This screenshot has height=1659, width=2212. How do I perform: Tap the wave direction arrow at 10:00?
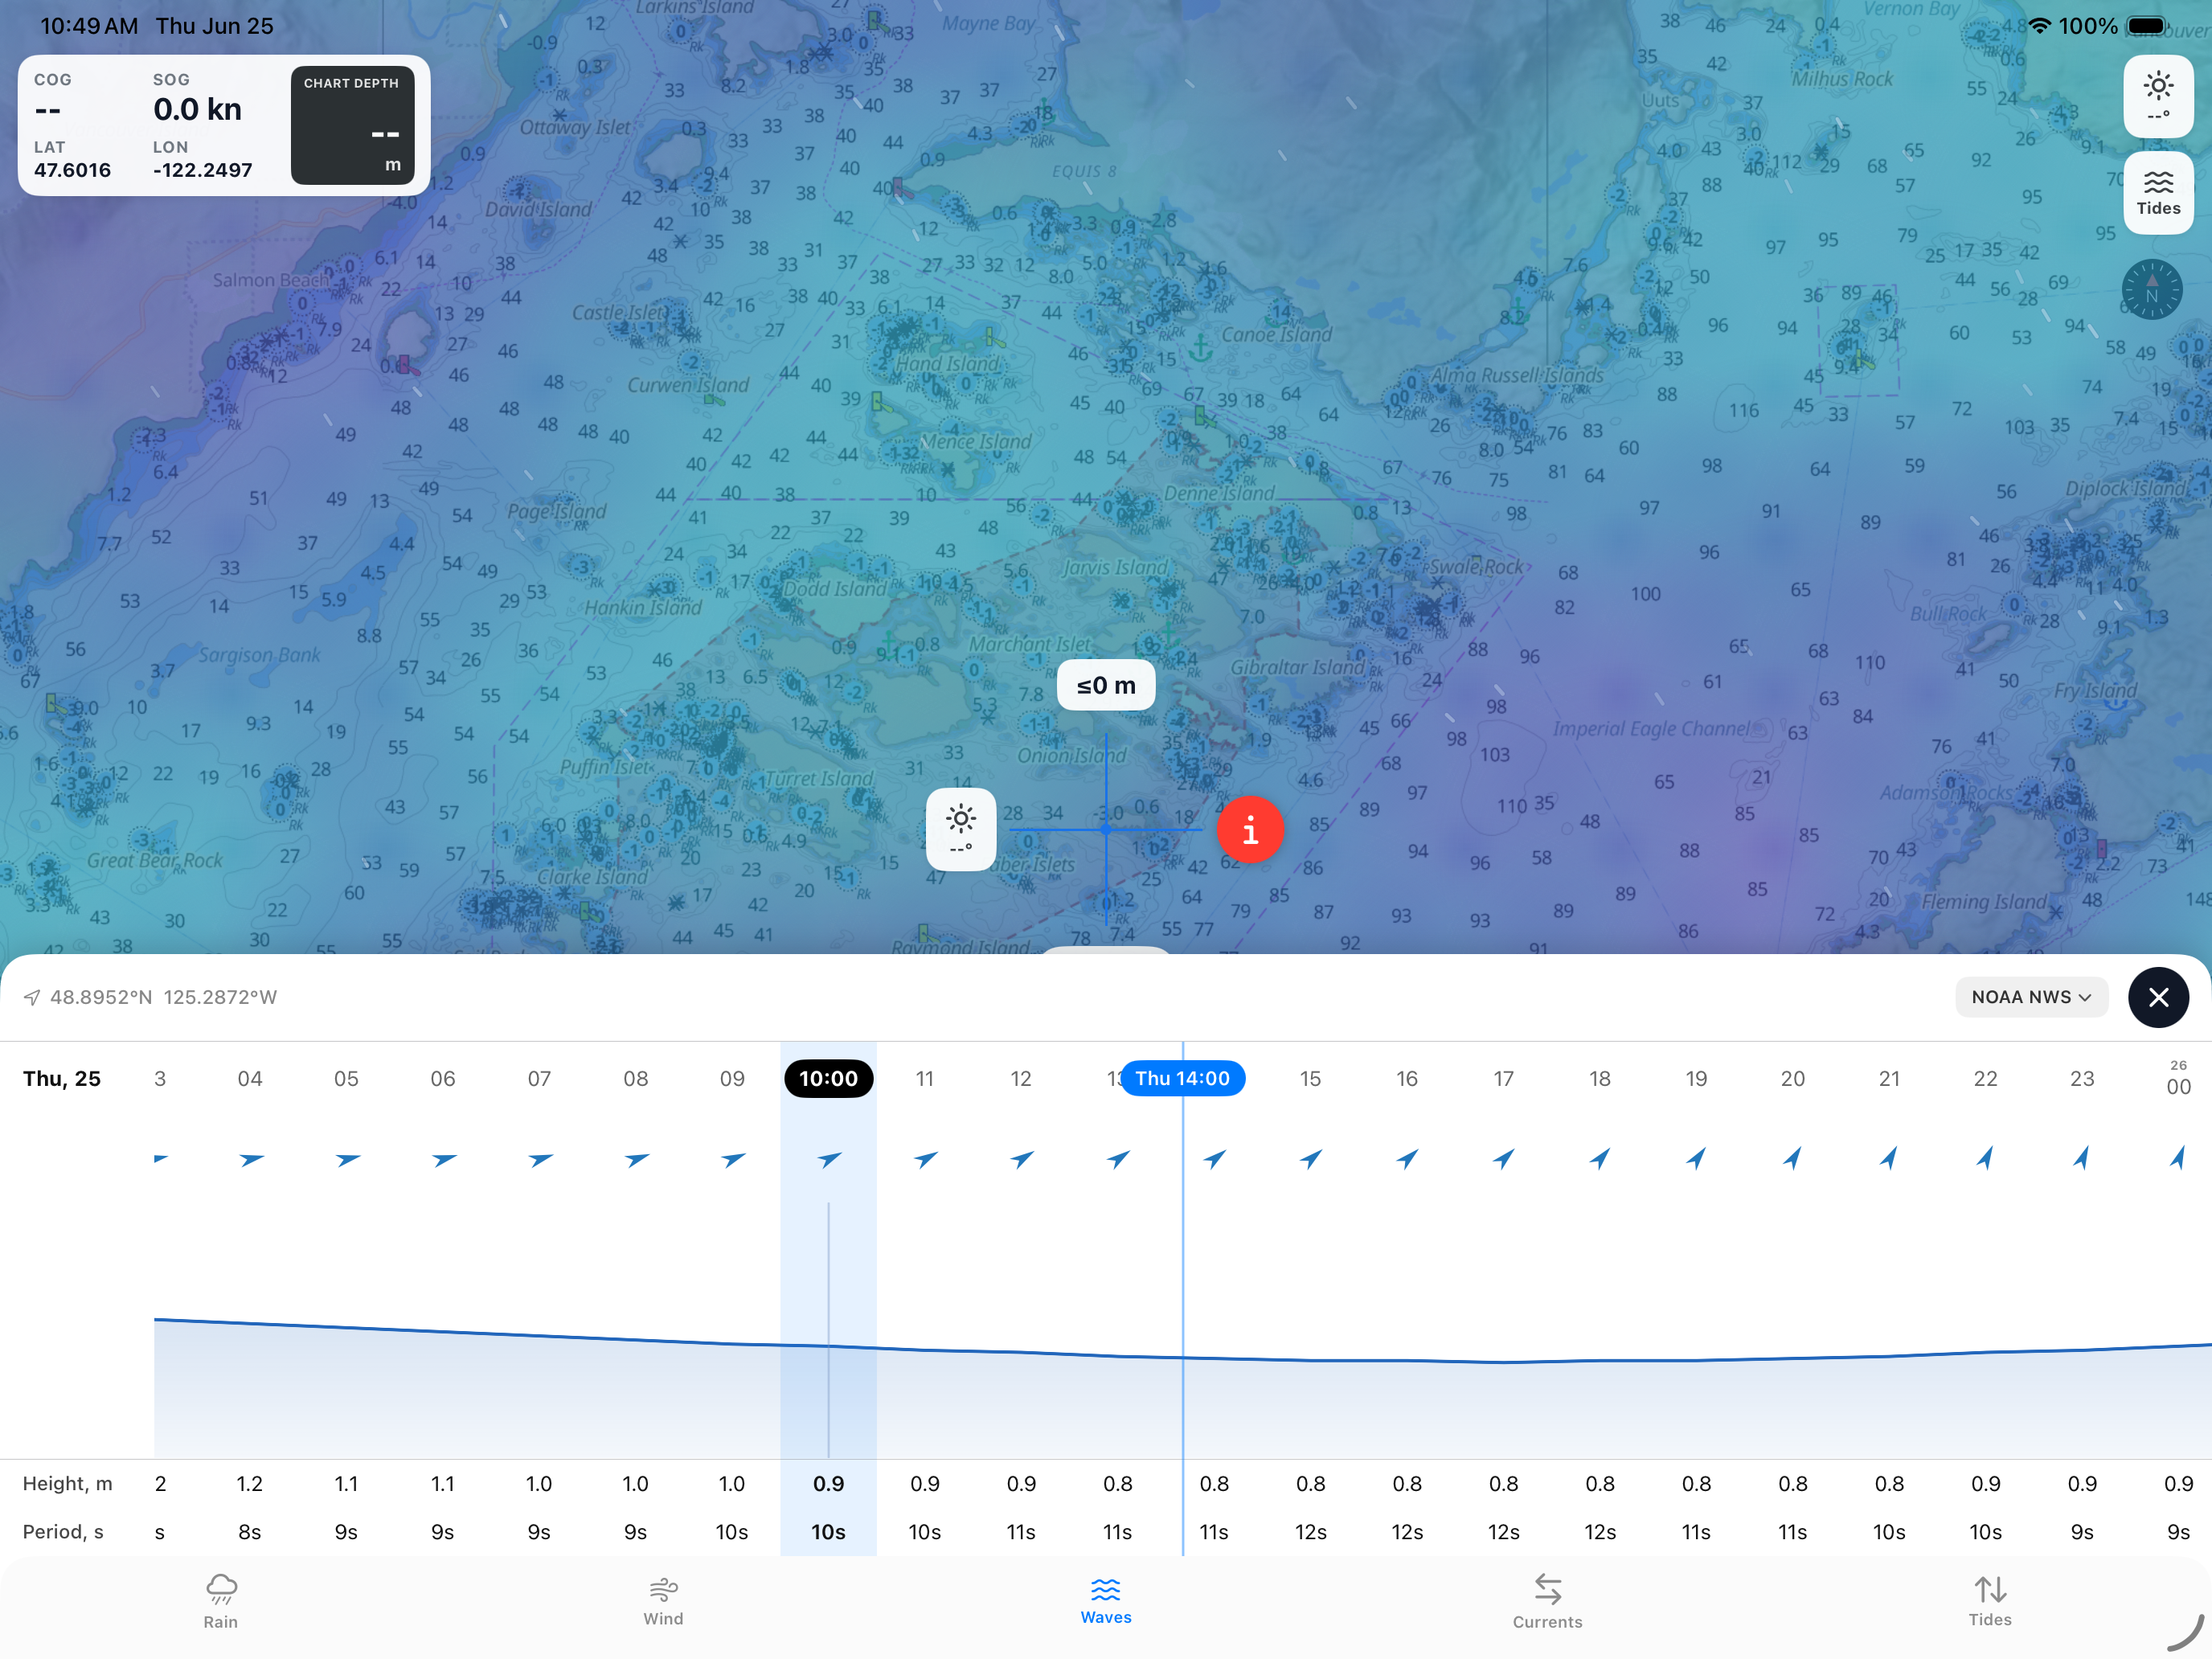point(829,1159)
